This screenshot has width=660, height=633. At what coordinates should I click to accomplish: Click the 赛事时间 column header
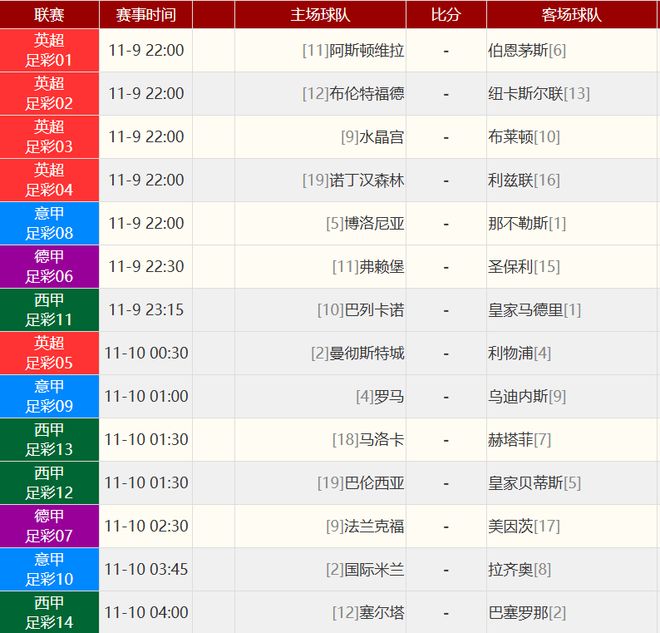click(146, 15)
